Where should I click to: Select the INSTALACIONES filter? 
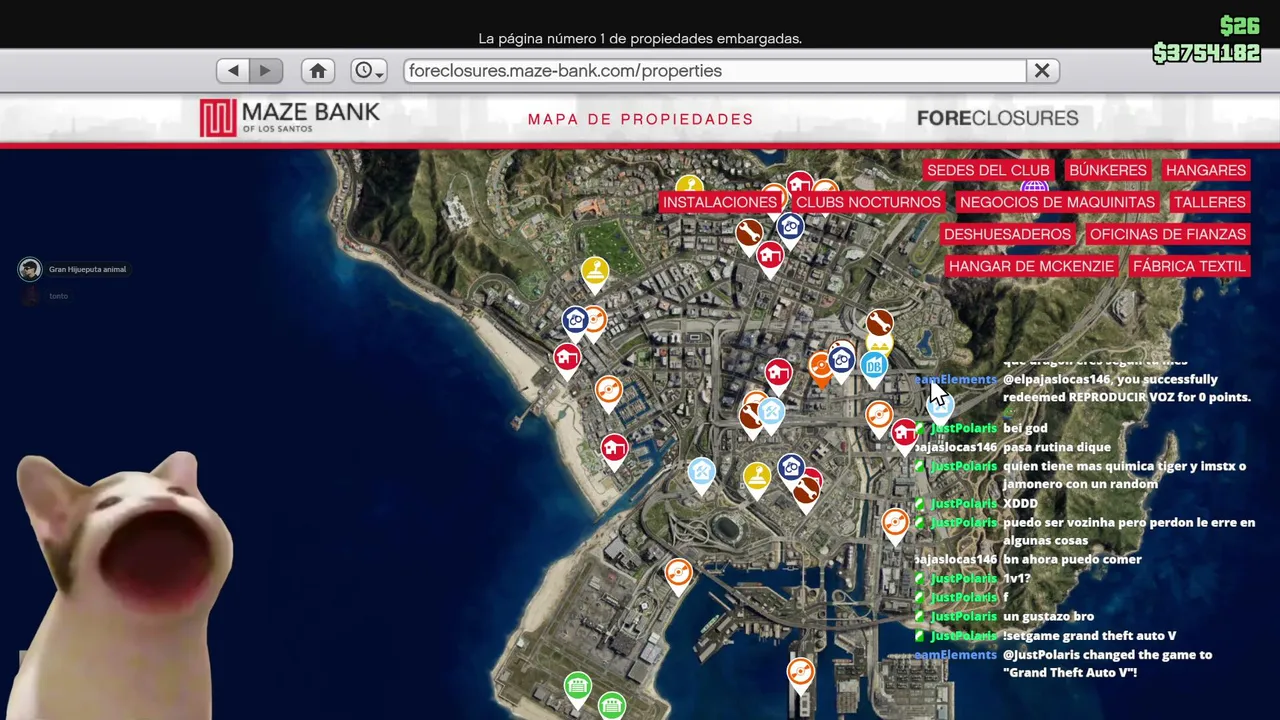coord(720,202)
